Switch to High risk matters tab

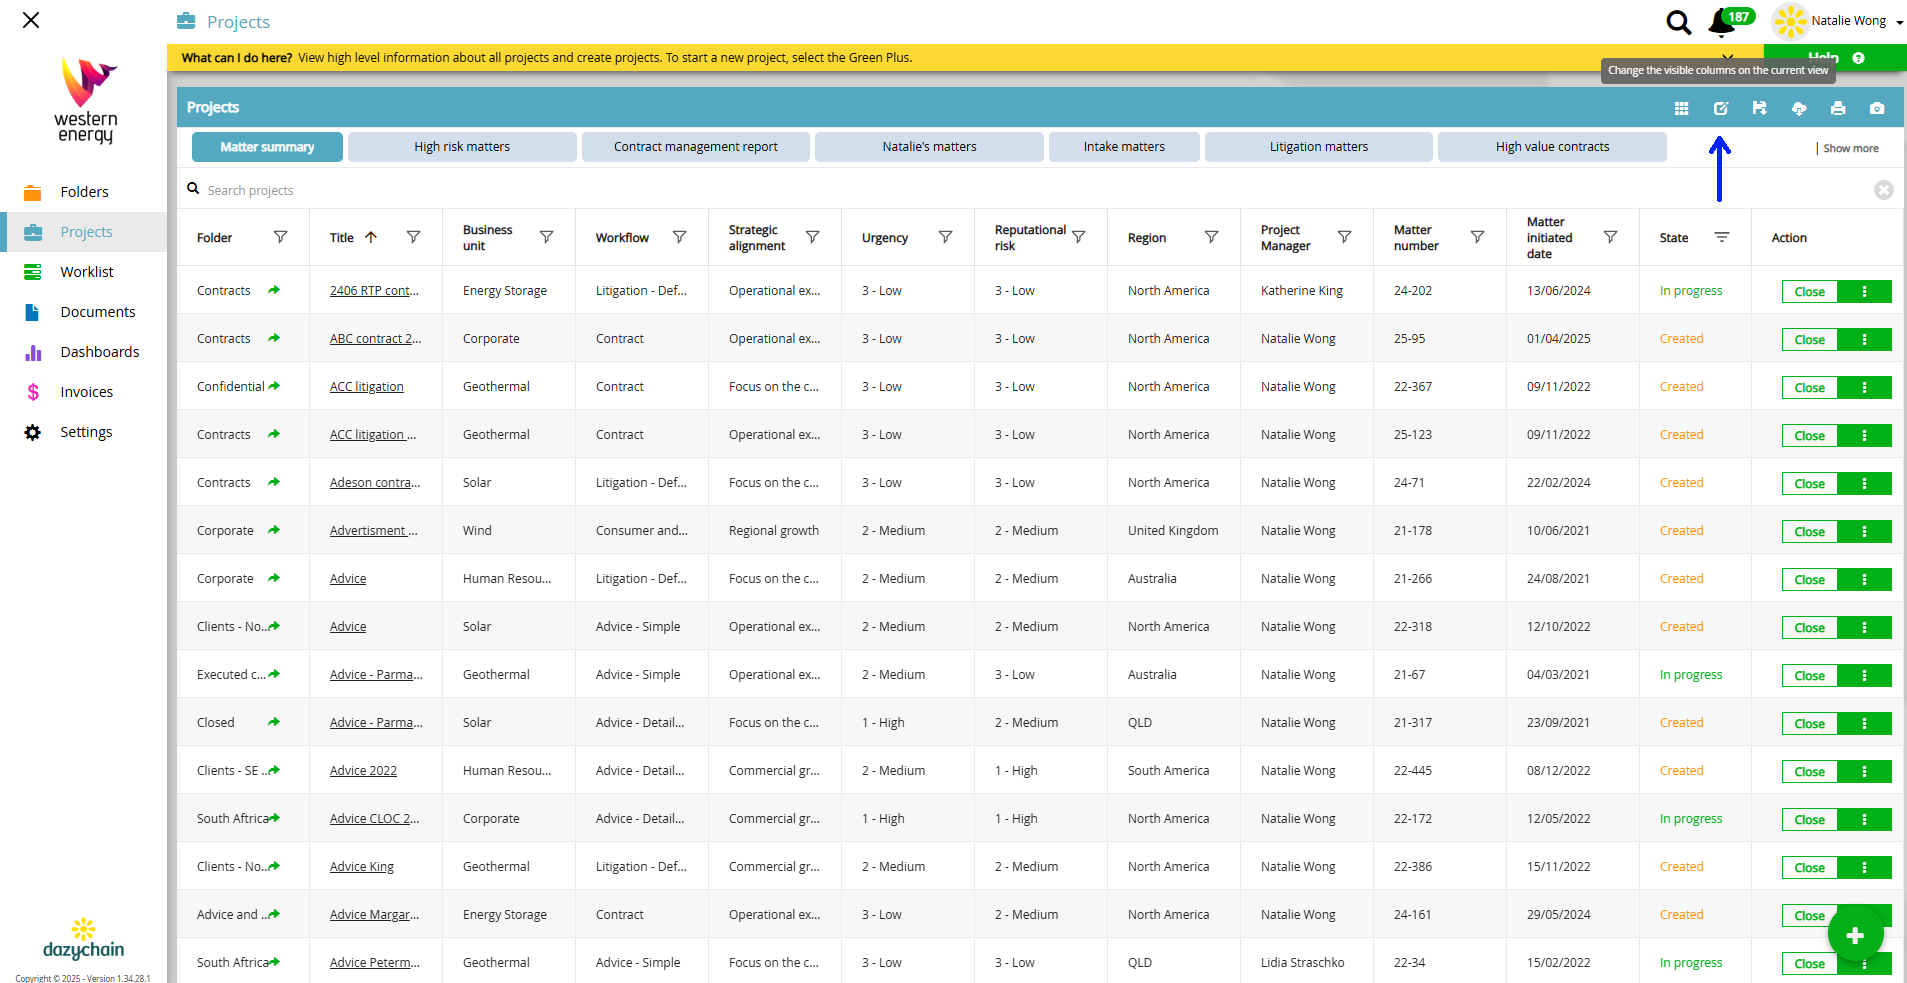coord(462,147)
